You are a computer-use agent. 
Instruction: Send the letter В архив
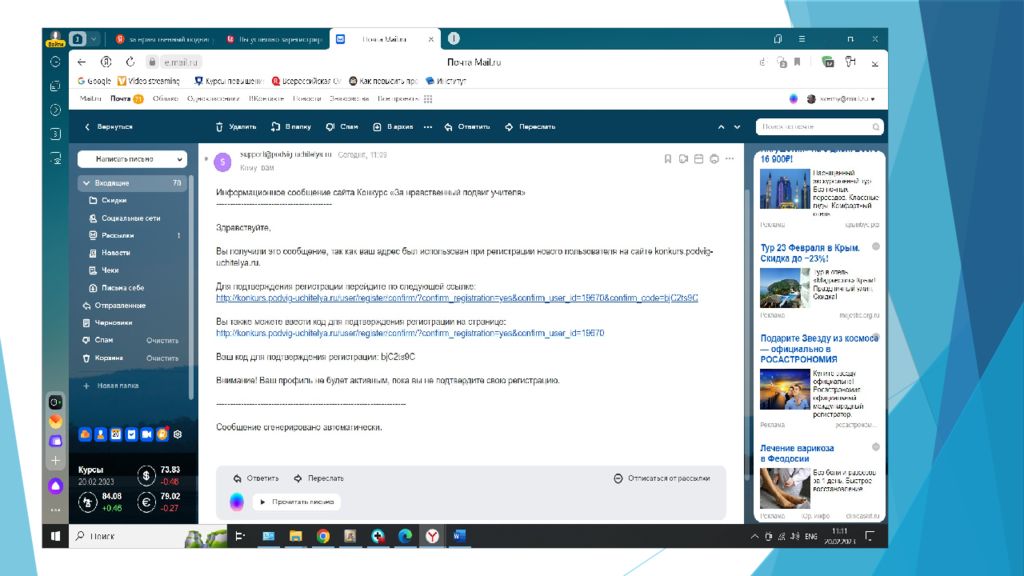click(x=393, y=127)
